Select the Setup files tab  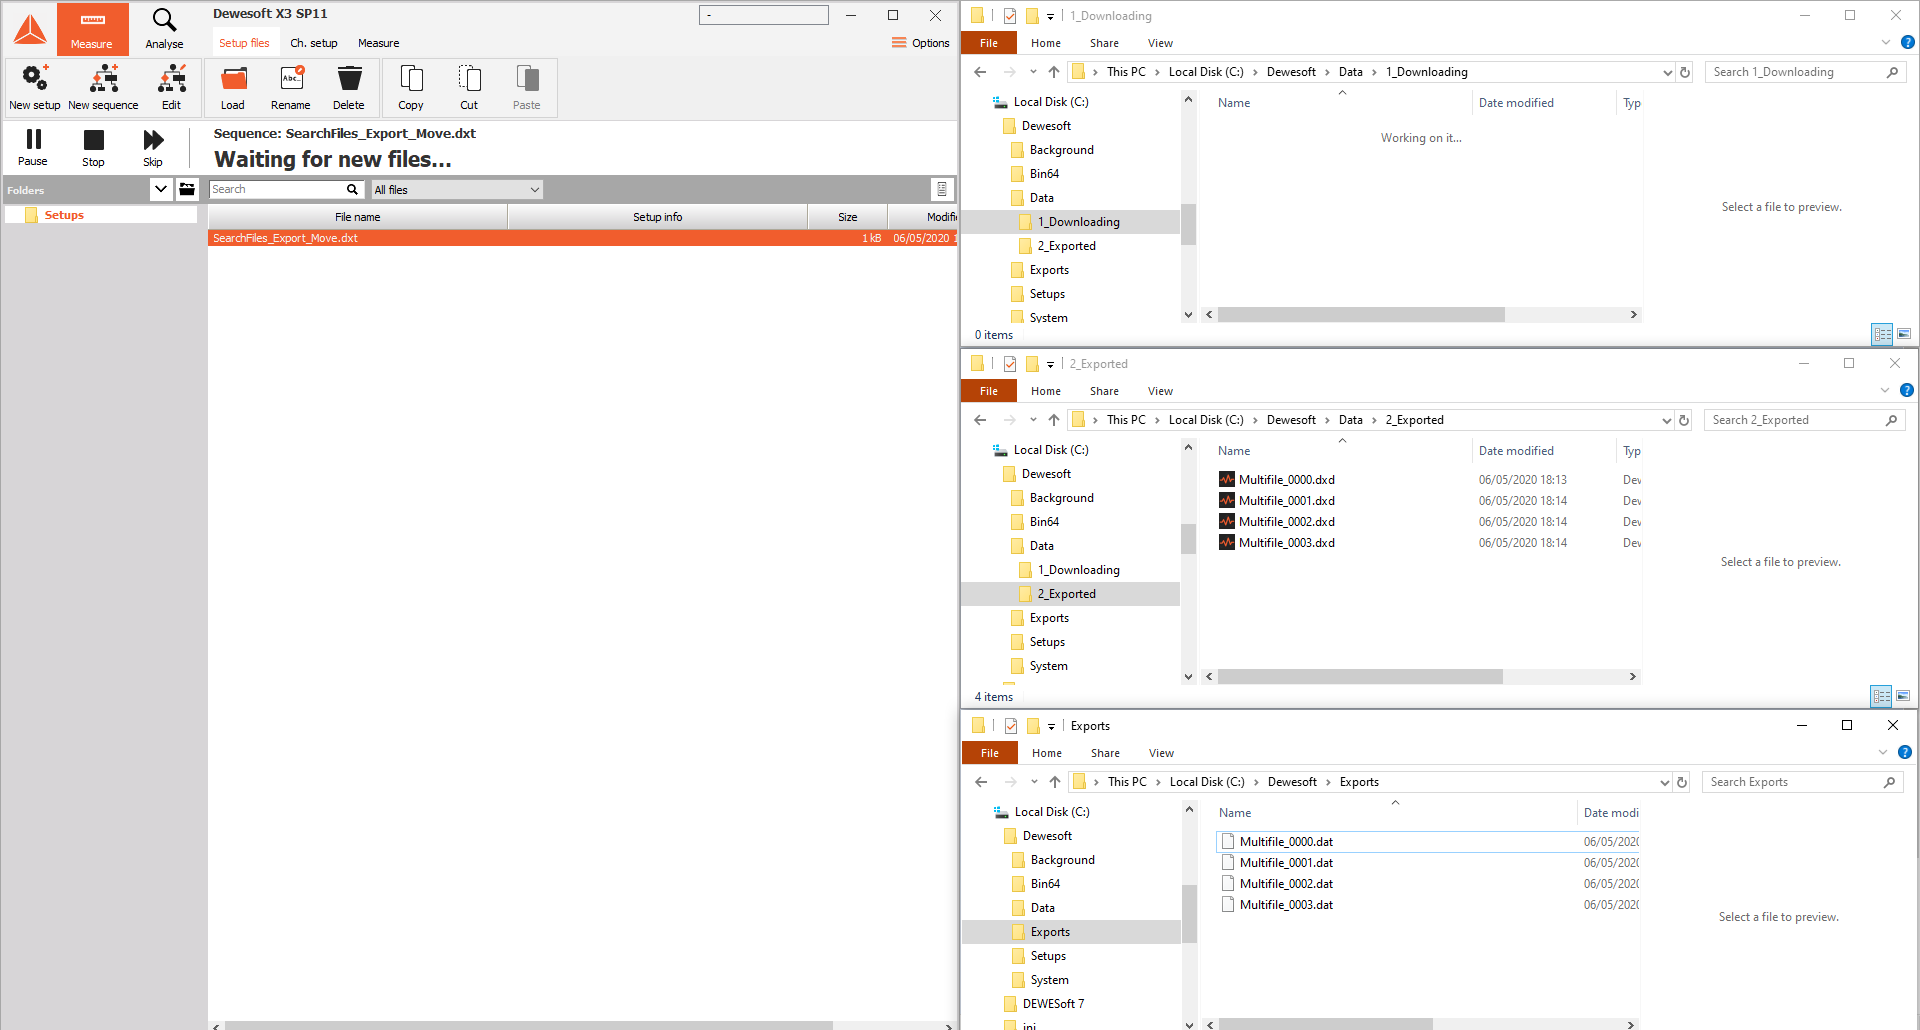tap(244, 43)
